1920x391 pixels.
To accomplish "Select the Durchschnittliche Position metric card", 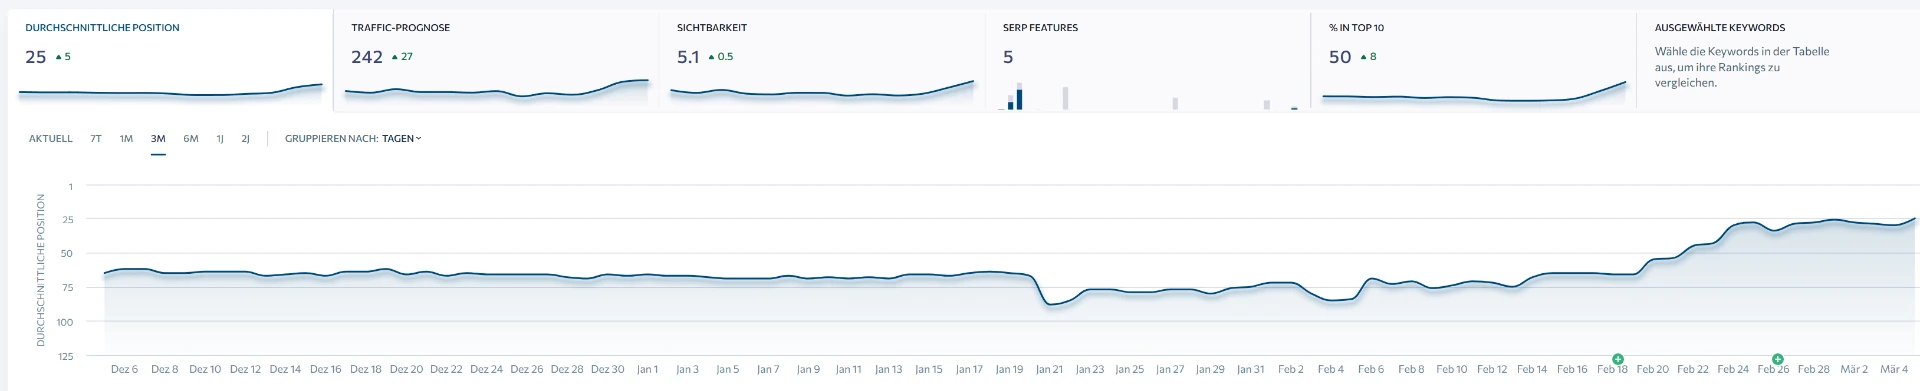I will pyautogui.click(x=171, y=60).
